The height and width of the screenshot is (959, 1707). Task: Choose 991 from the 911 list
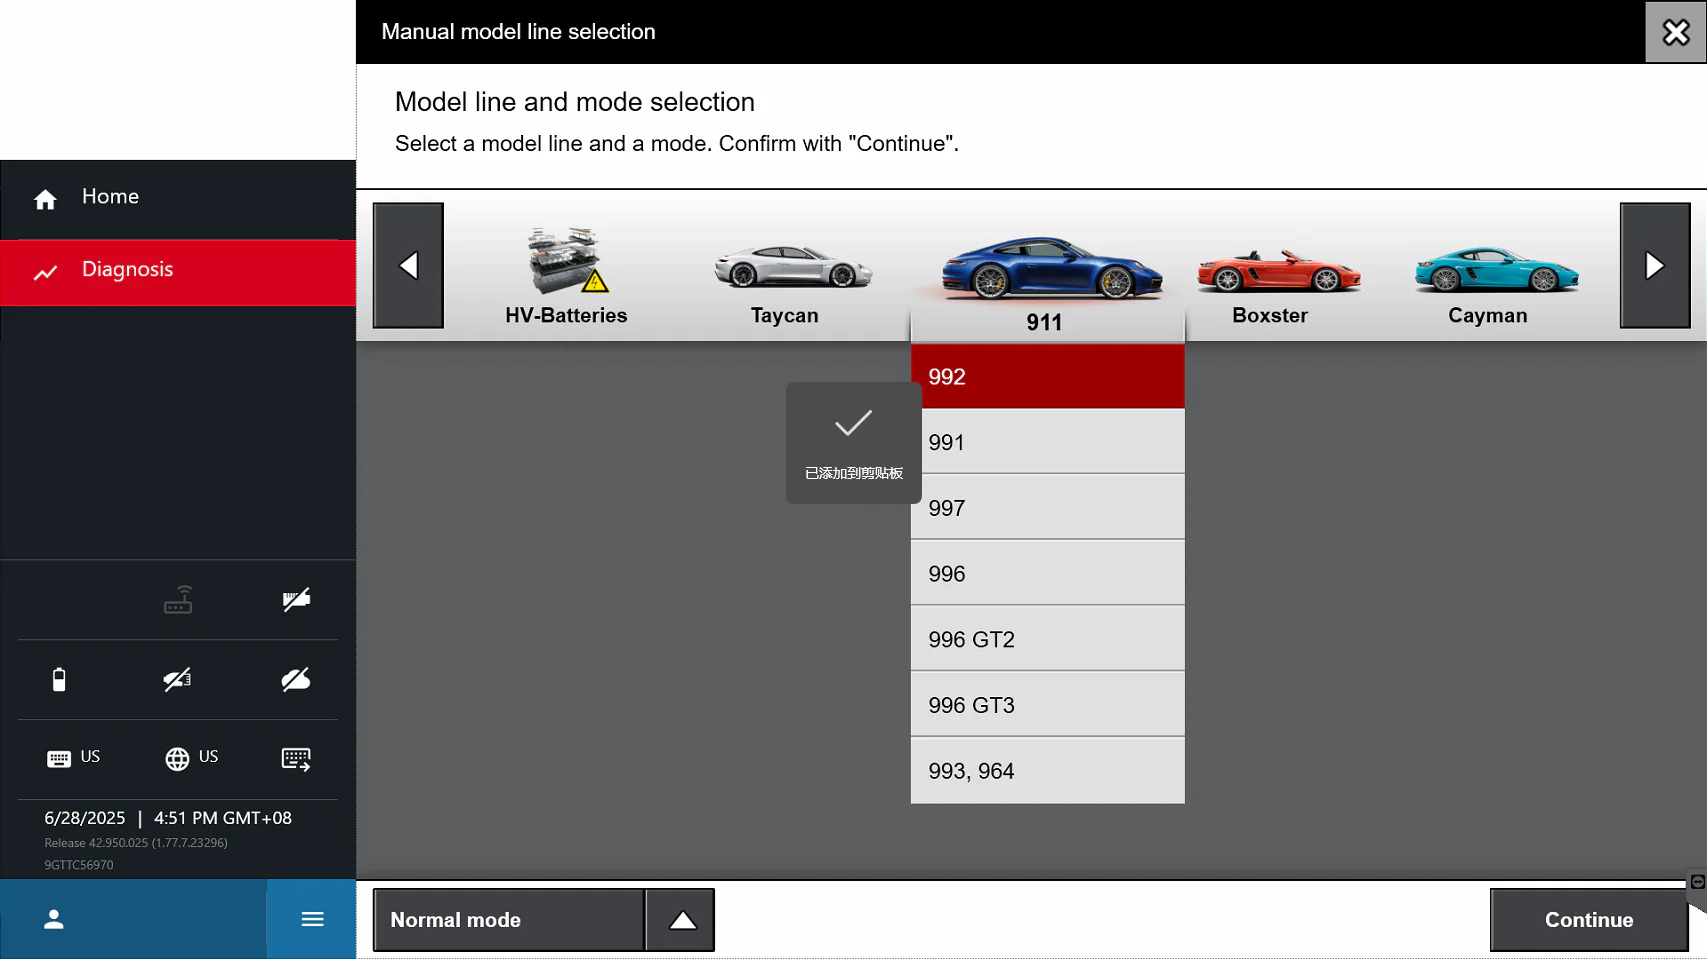pyautogui.click(x=1047, y=442)
